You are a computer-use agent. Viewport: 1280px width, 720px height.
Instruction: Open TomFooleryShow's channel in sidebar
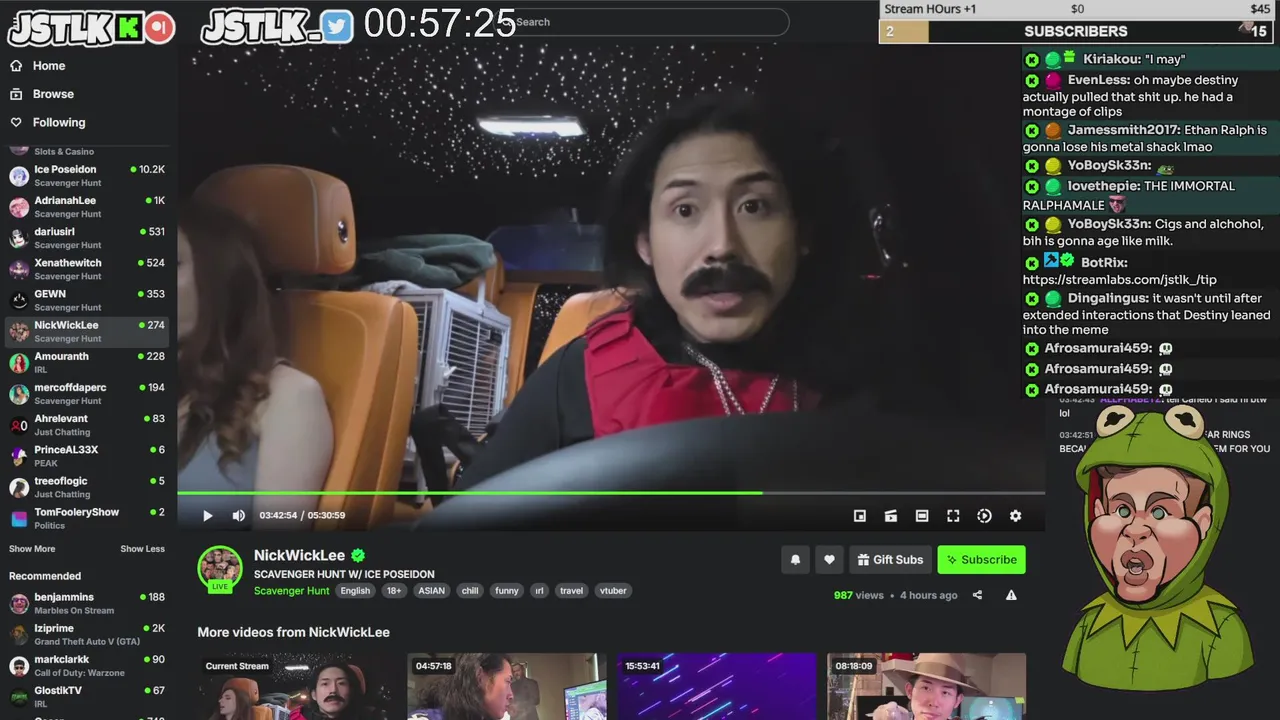tap(87, 518)
